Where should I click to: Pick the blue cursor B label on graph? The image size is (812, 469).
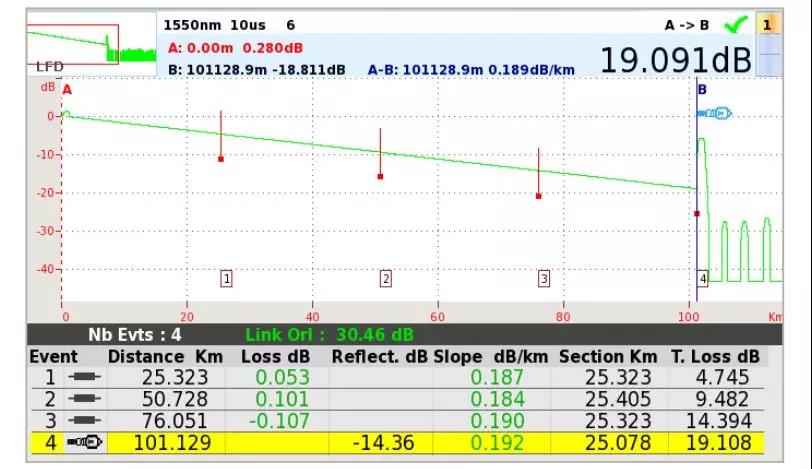[701, 90]
